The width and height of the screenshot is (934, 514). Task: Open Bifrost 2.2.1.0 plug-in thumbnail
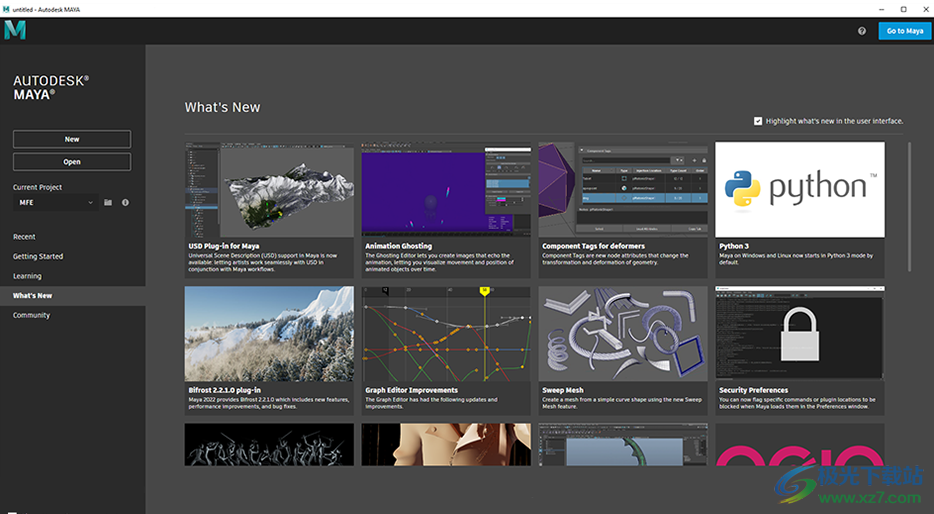pos(269,334)
